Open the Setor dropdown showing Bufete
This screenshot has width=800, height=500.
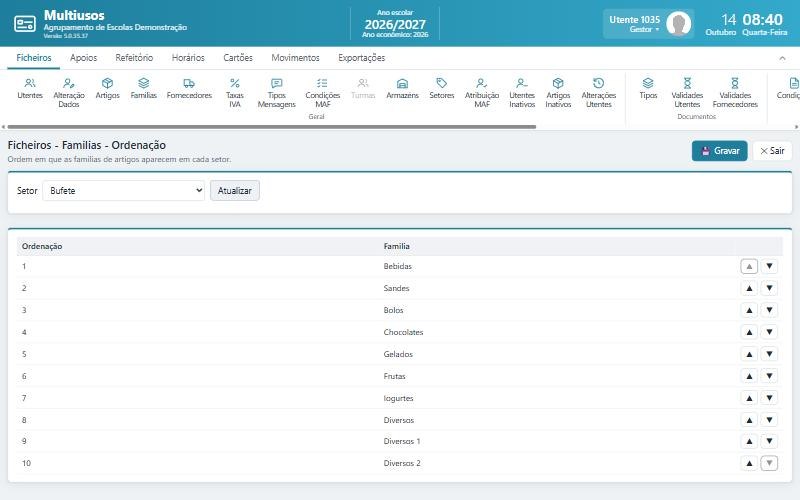tap(123, 191)
